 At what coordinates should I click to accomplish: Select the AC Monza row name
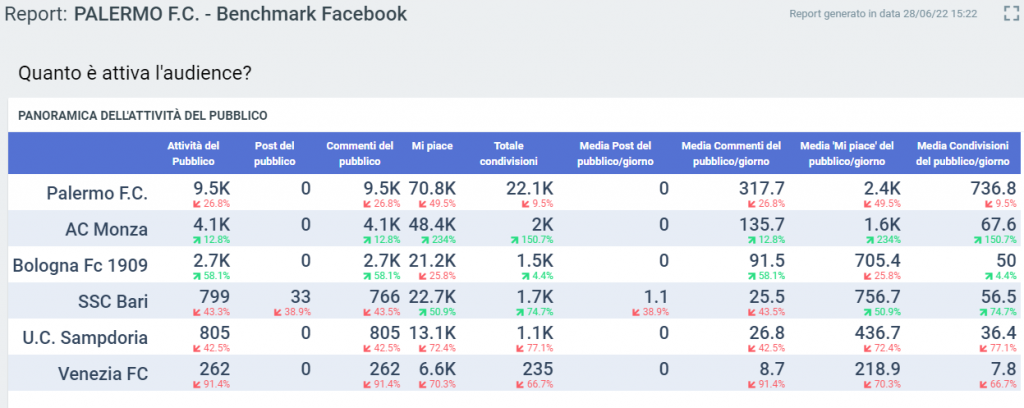click(106, 229)
